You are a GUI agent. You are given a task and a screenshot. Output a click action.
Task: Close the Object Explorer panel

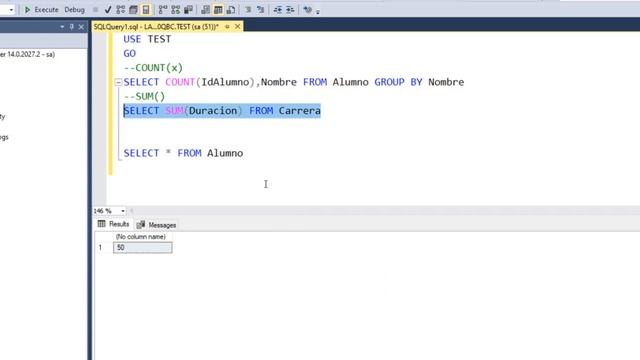[x=81, y=27]
